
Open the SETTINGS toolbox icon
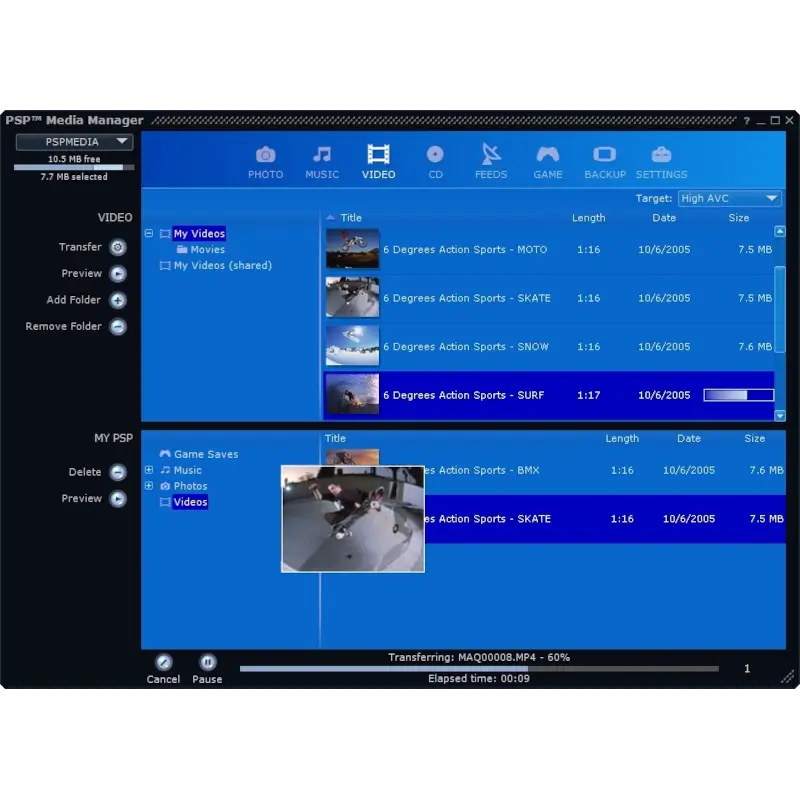click(x=661, y=155)
